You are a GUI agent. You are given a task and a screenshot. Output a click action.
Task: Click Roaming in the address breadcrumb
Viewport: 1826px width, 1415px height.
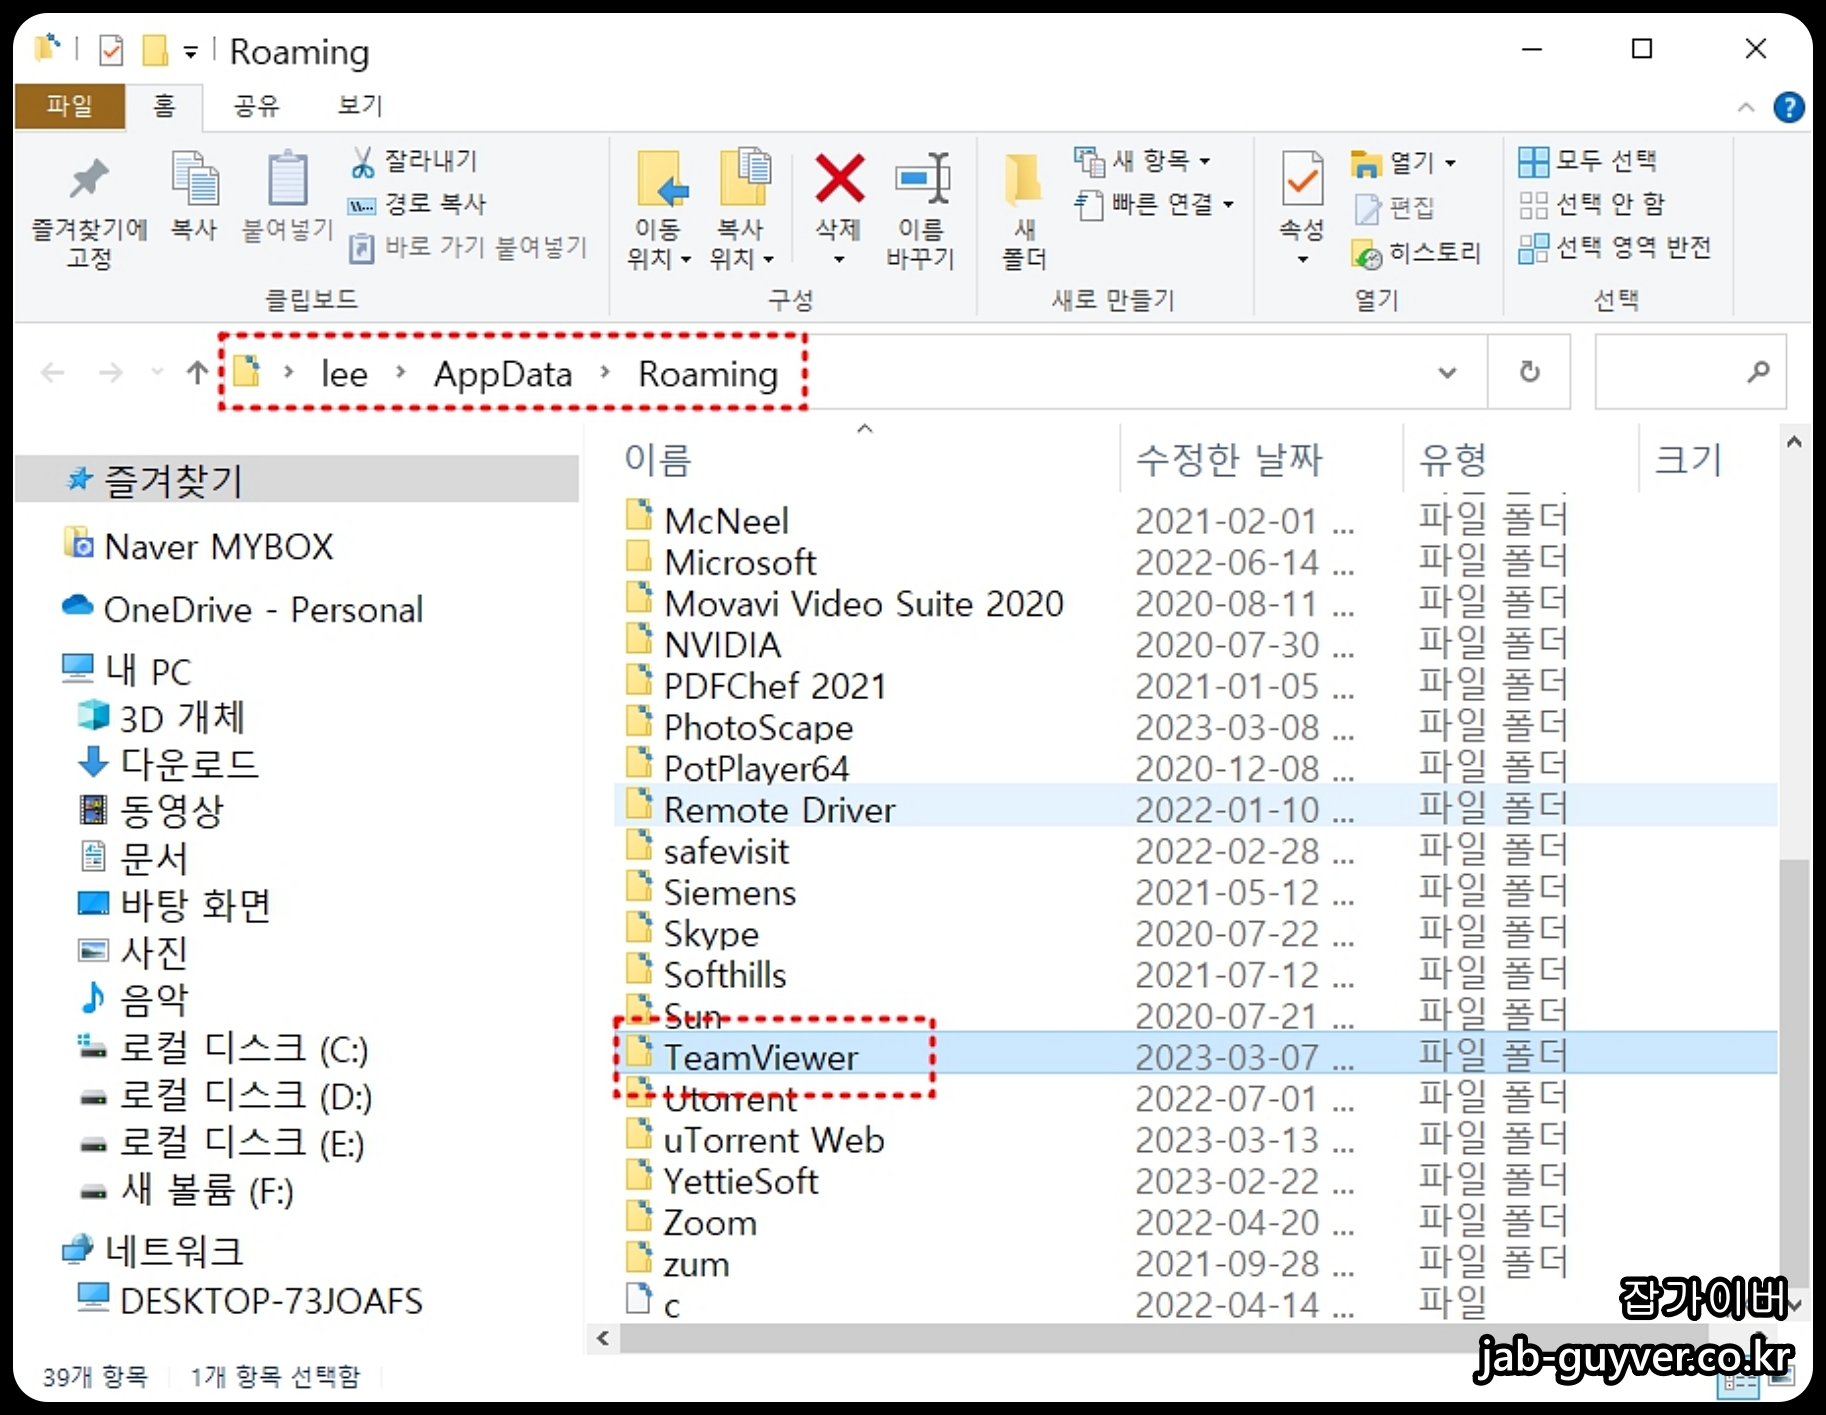708,374
